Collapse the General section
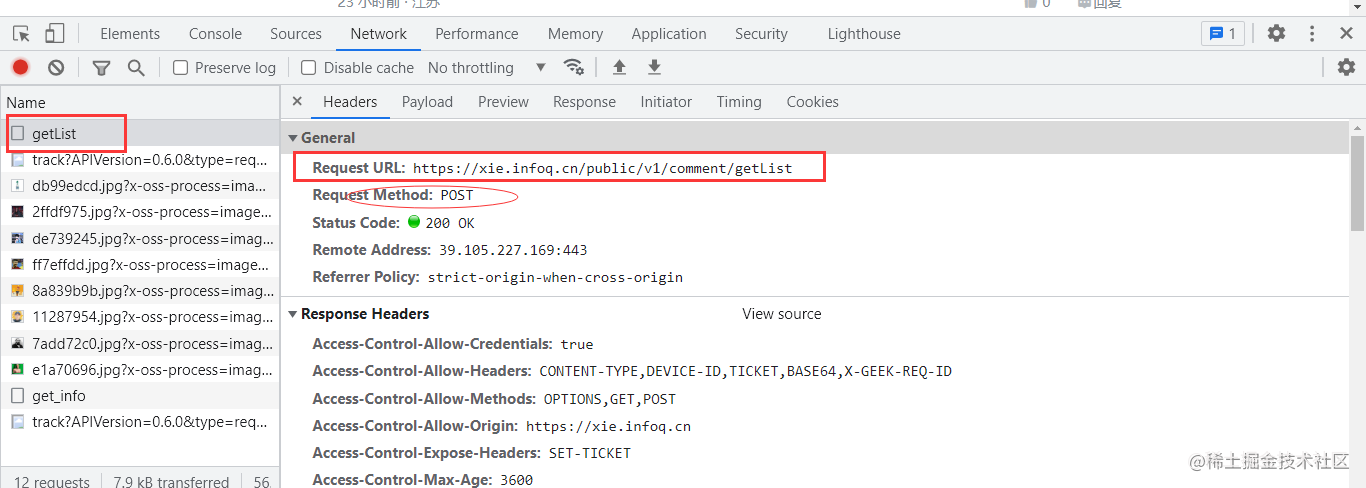The image size is (1366, 488). tap(293, 138)
